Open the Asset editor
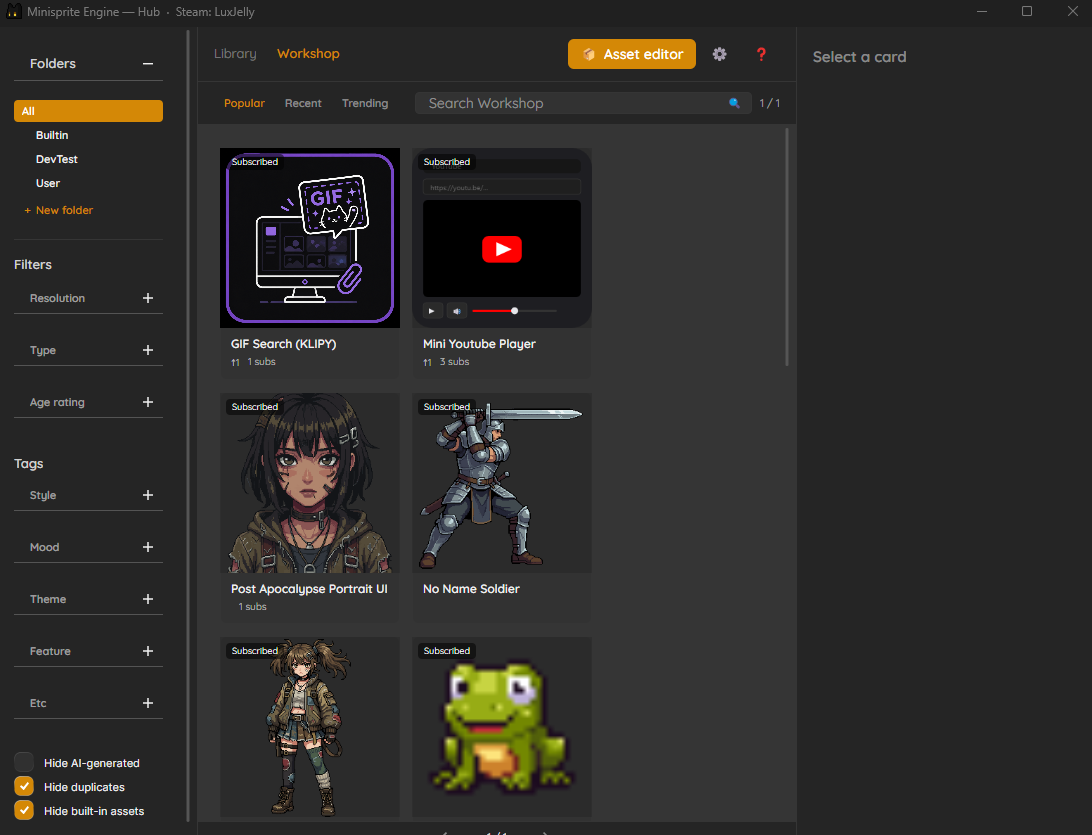This screenshot has height=835, width=1092. point(632,54)
